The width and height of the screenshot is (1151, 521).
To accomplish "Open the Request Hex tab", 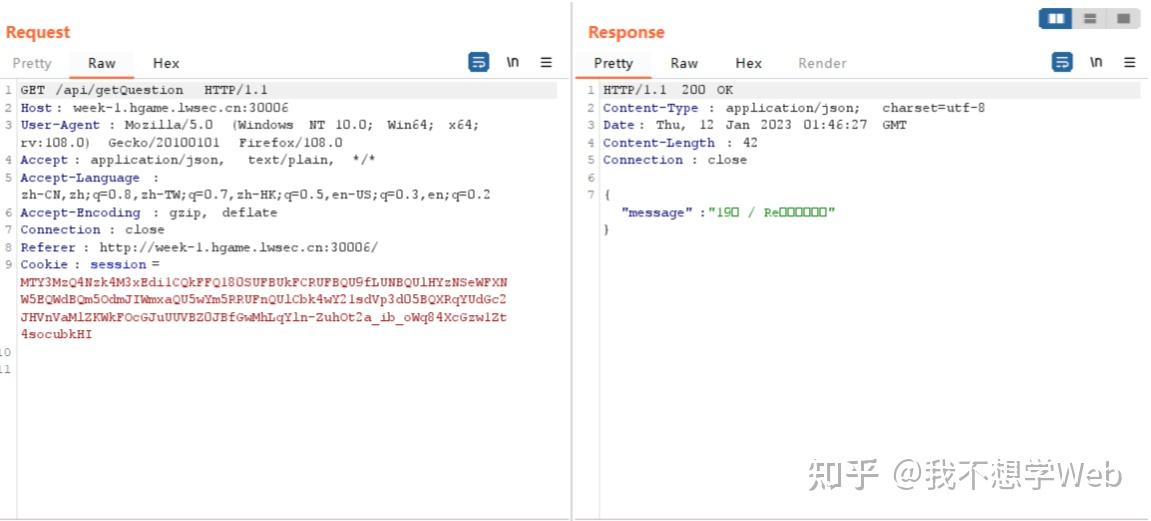I will pyautogui.click(x=166, y=63).
